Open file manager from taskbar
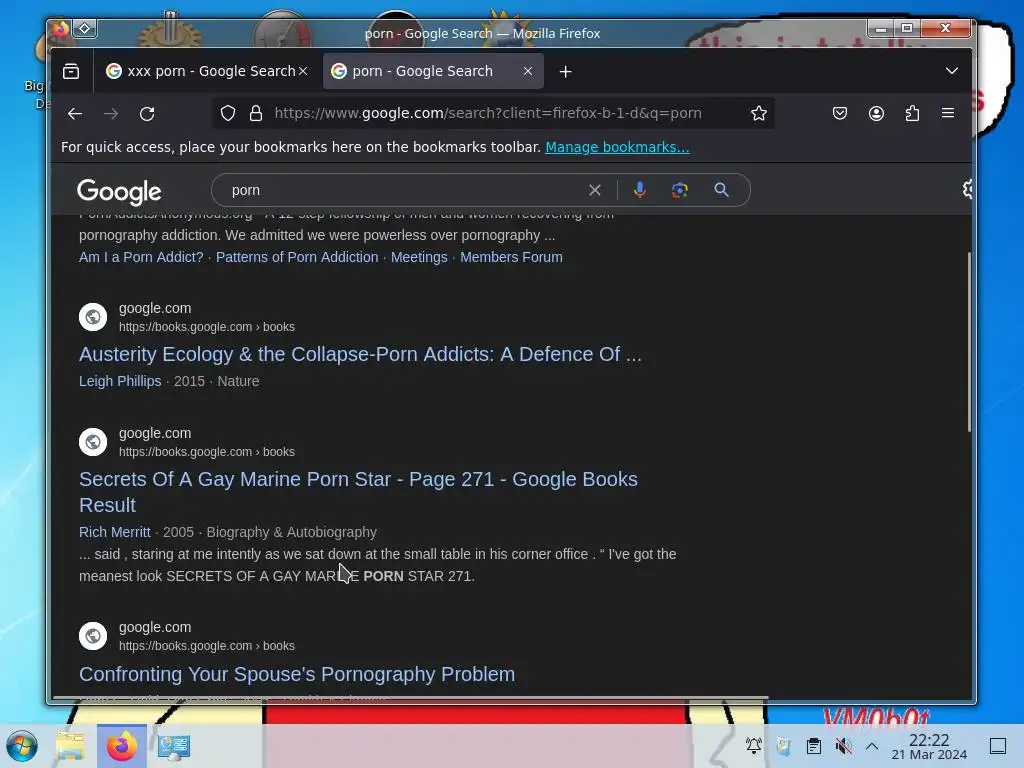Screen dimensions: 1024x768 point(70,746)
